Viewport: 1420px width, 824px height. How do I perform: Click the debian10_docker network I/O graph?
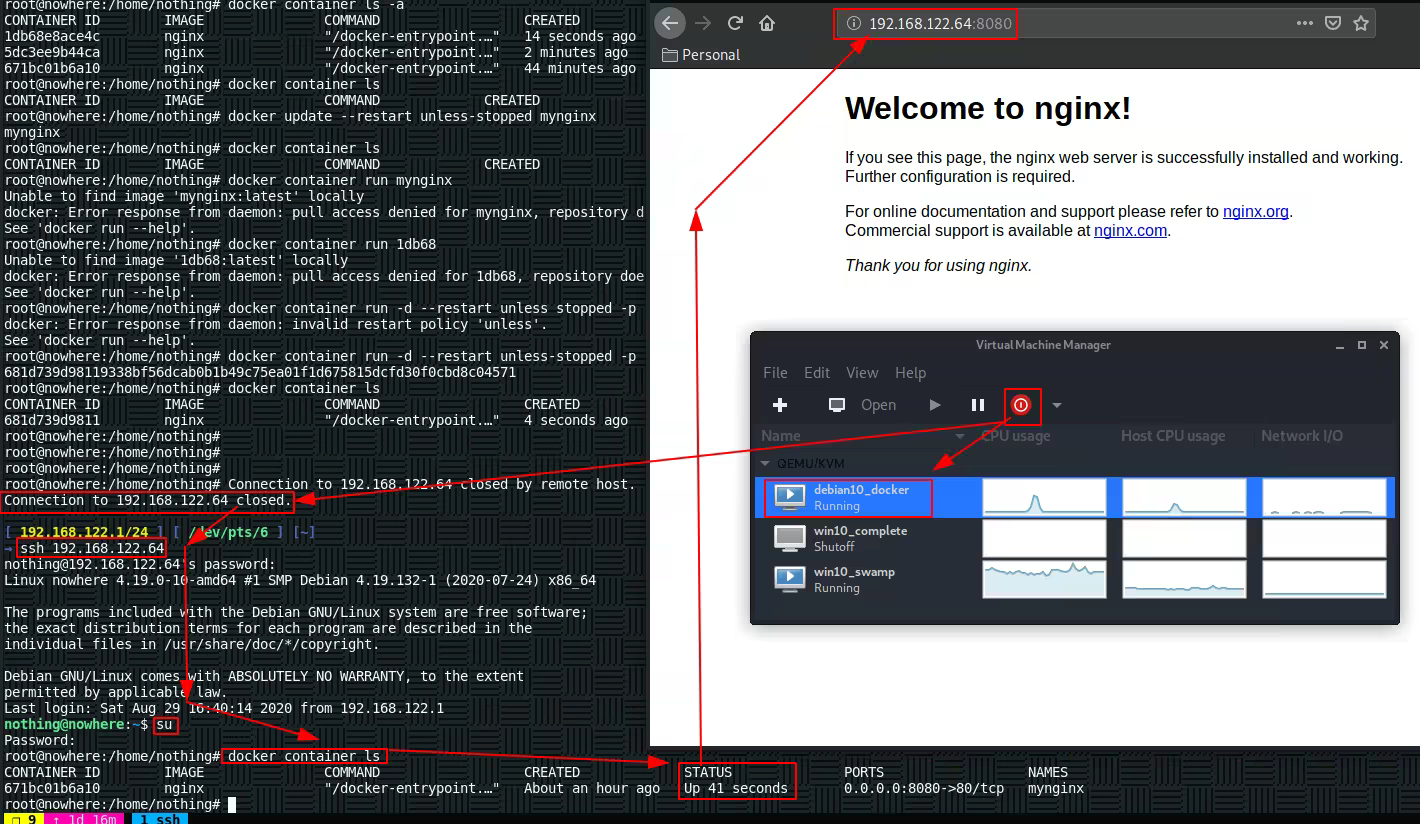pos(1324,497)
